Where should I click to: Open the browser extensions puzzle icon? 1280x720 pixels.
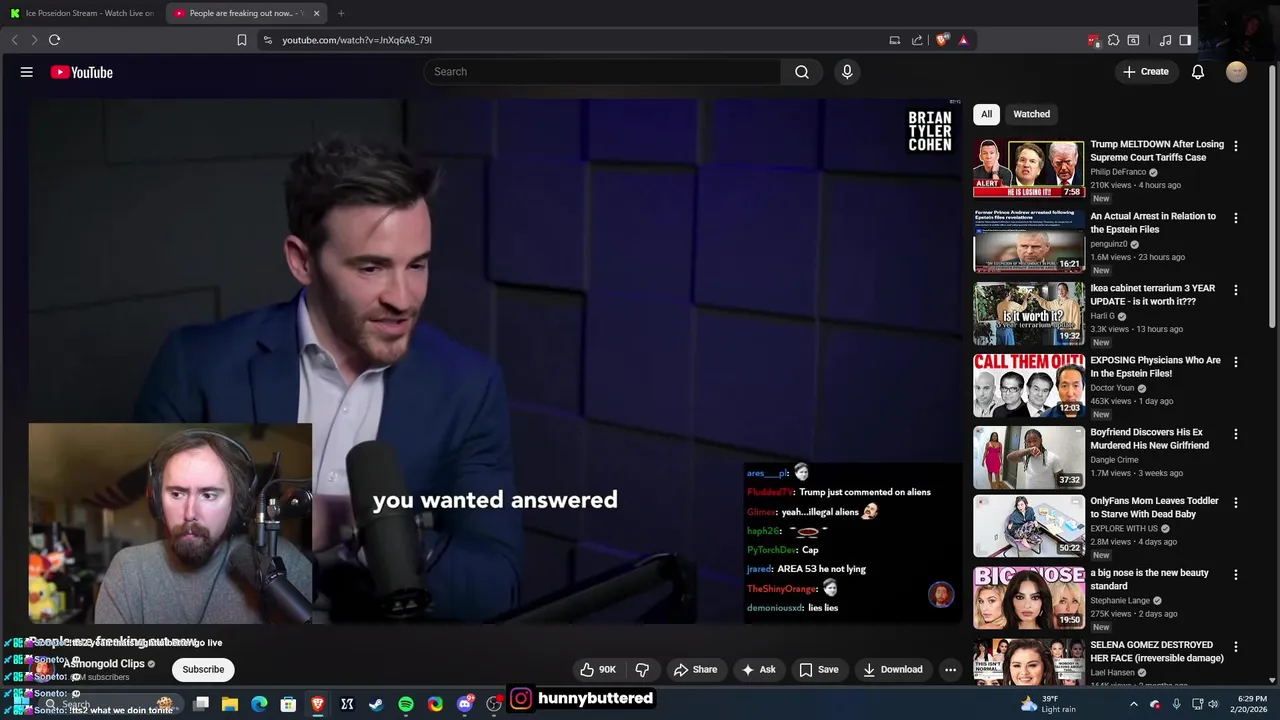(1113, 40)
